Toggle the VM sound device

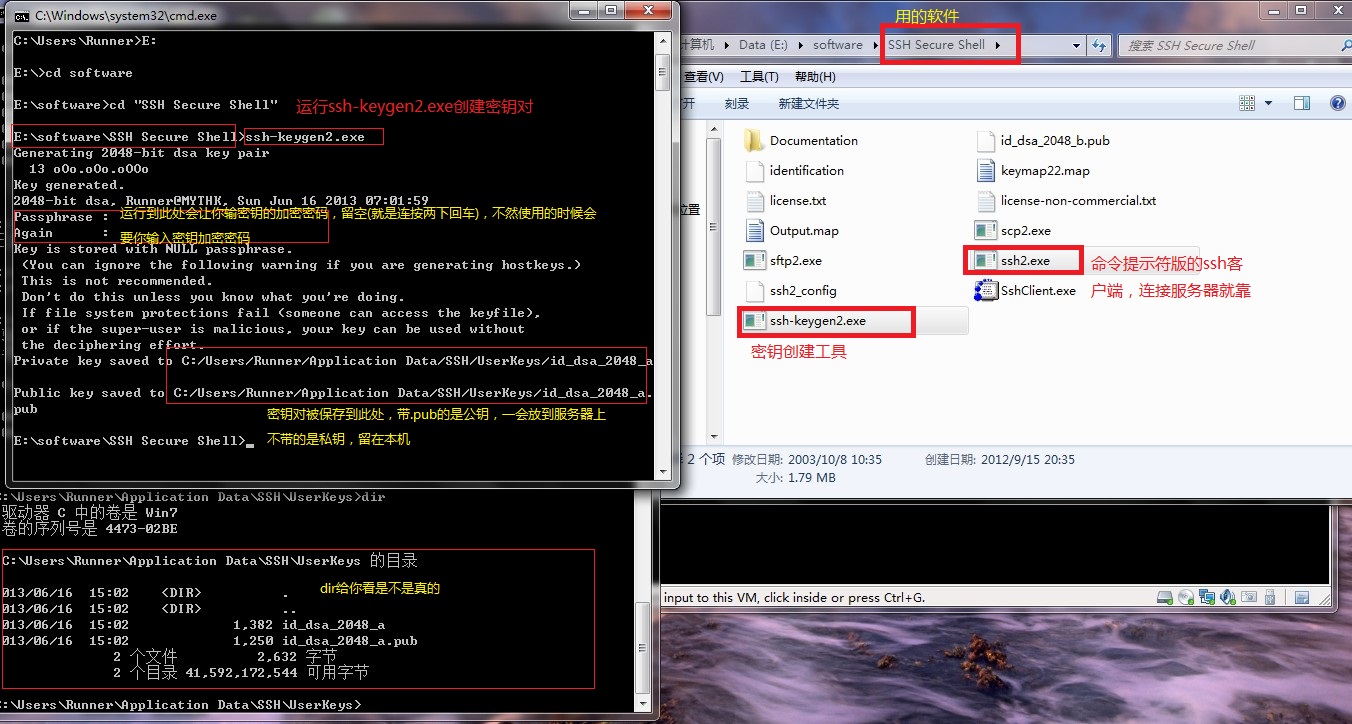tap(1227, 596)
